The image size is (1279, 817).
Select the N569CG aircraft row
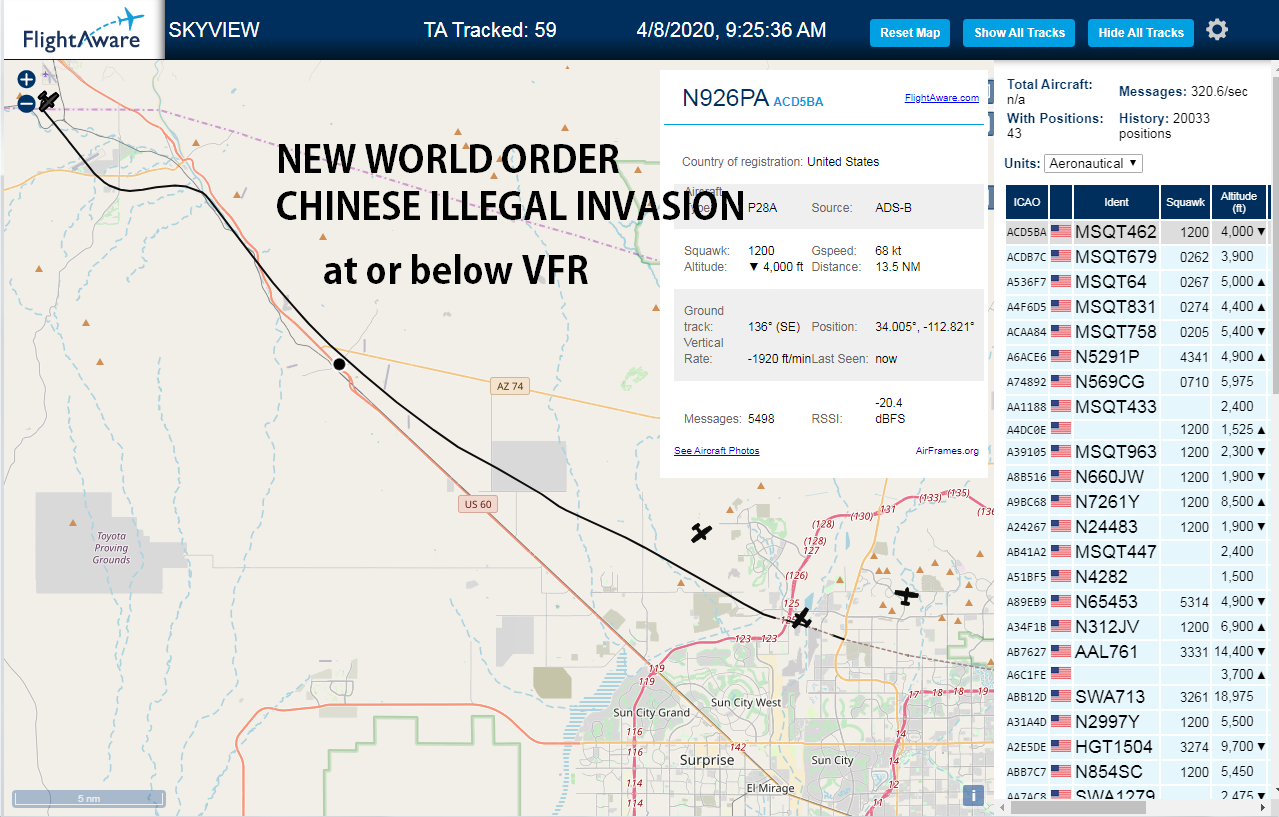tap(1137, 382)
